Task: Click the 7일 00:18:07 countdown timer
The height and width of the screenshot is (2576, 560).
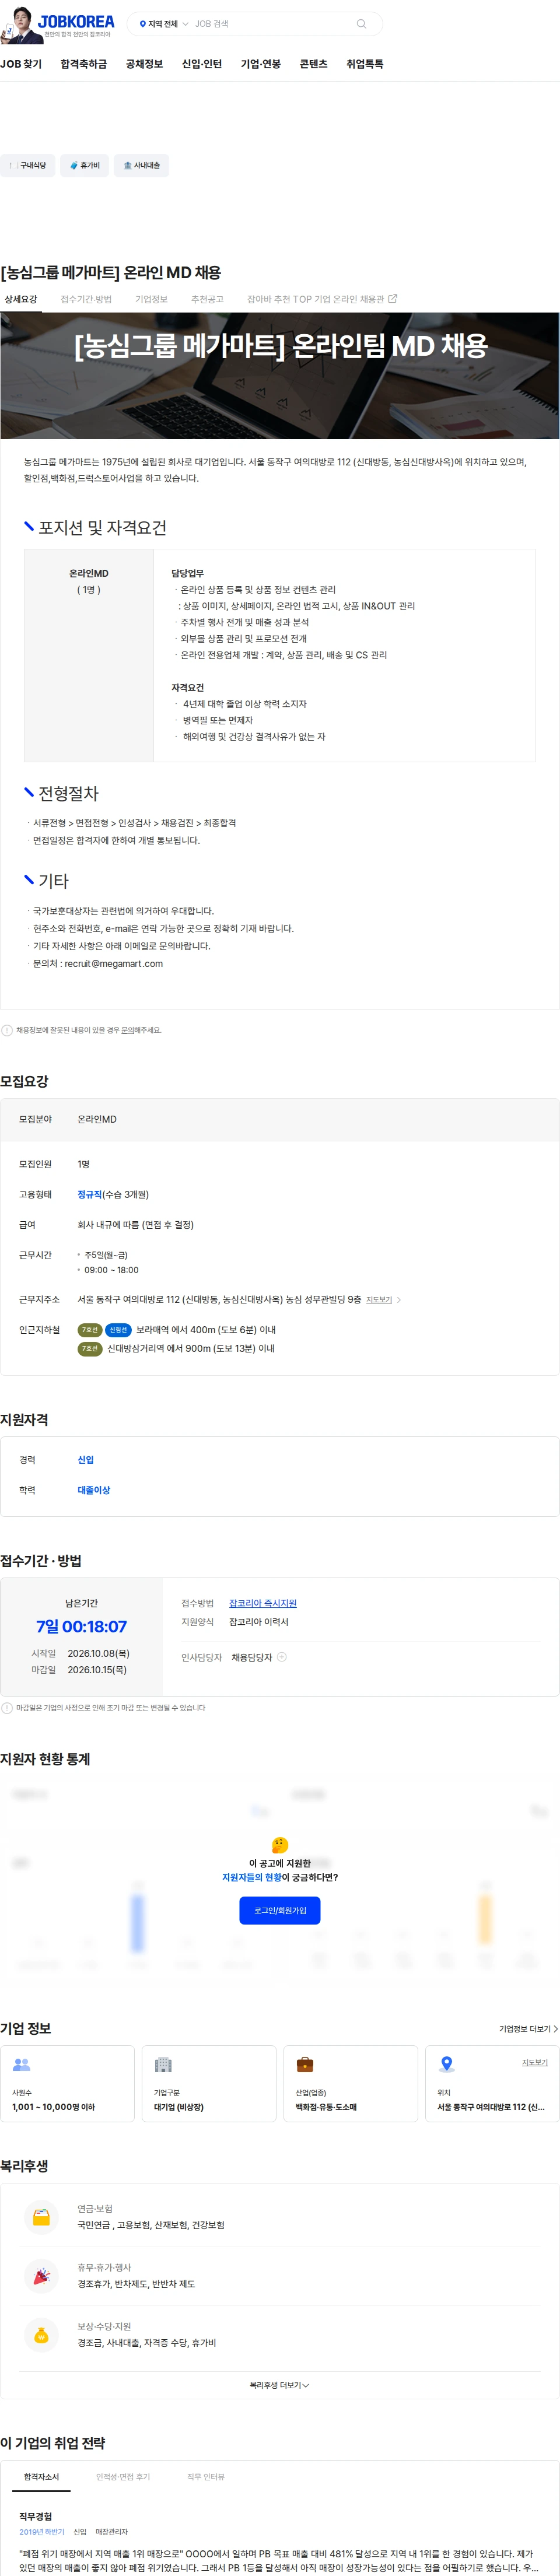Action: 81,1627
